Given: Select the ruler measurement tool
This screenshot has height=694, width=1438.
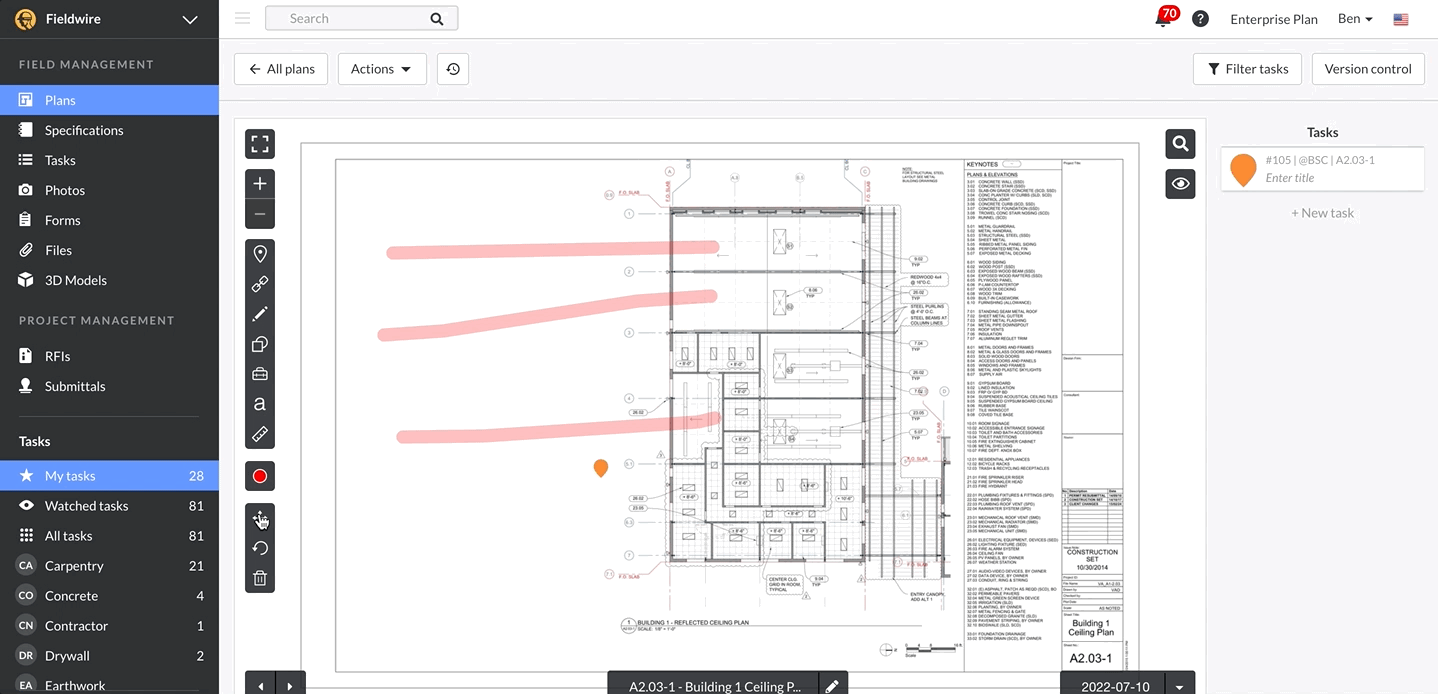Looking at the screenshot, I should 260,434.
